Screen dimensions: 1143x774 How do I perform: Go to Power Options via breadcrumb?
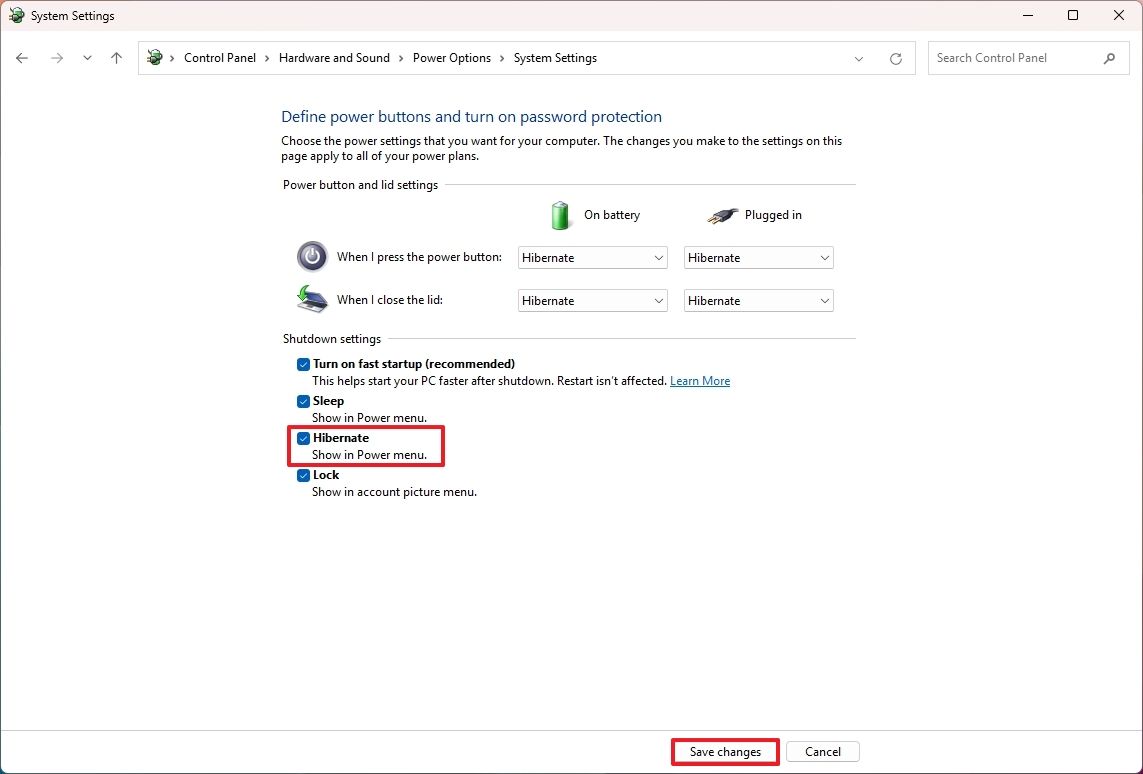pos(452,58)
